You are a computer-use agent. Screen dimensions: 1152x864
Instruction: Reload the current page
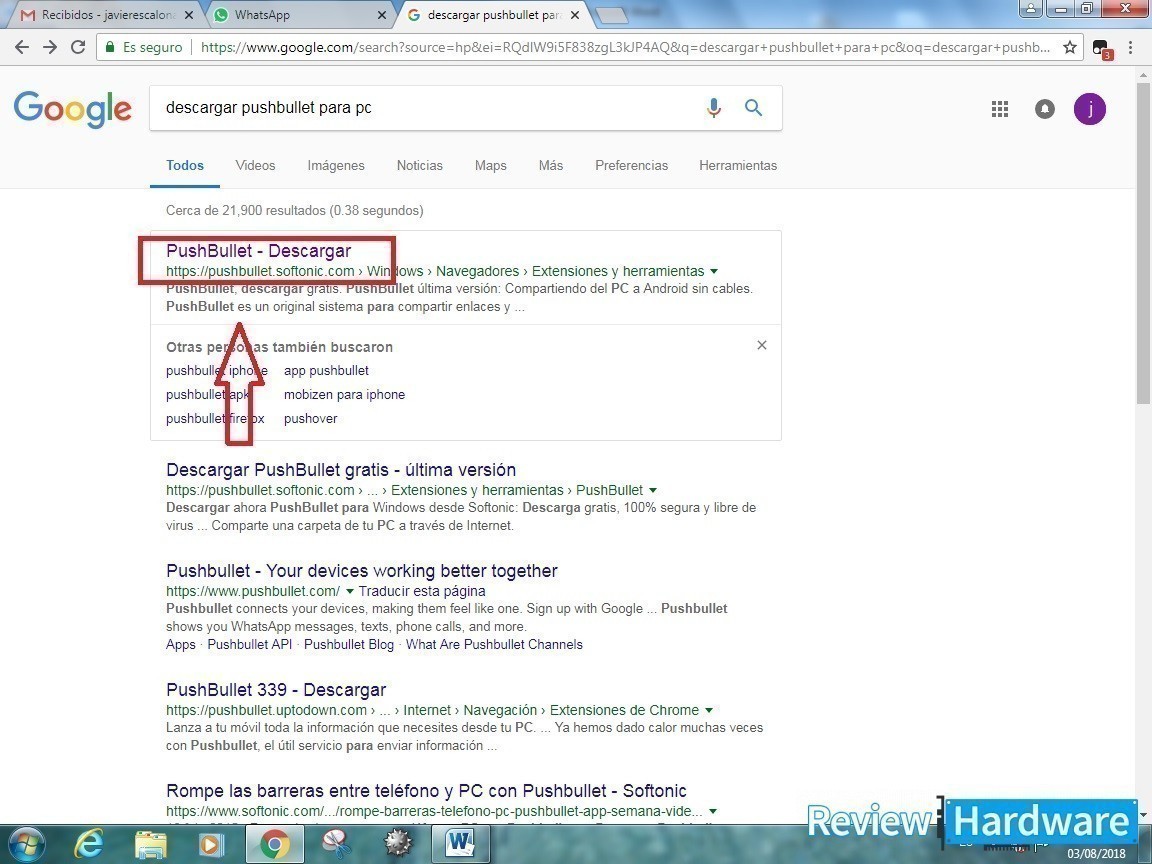(x=78, y=48)
